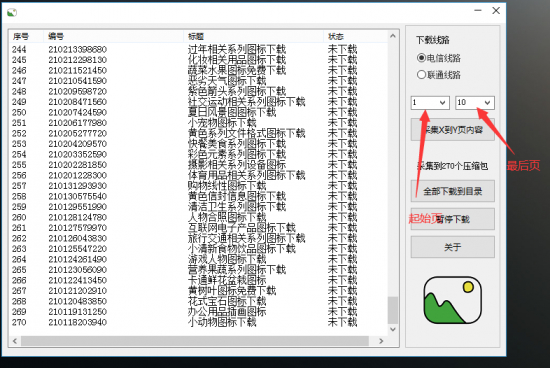
Task: Click the ID 210126043830 cell
Action: tap(78, 239)
